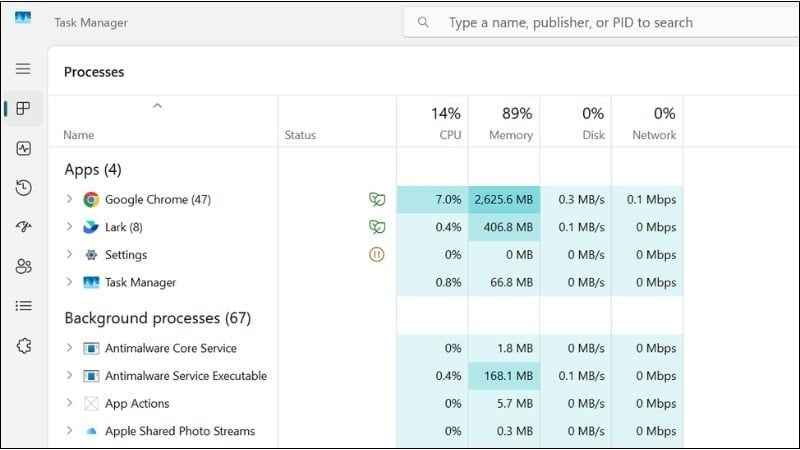Click Settings suspended pause status icon
The height and width of the screenshot is (450, 800).
click(377, 255)
